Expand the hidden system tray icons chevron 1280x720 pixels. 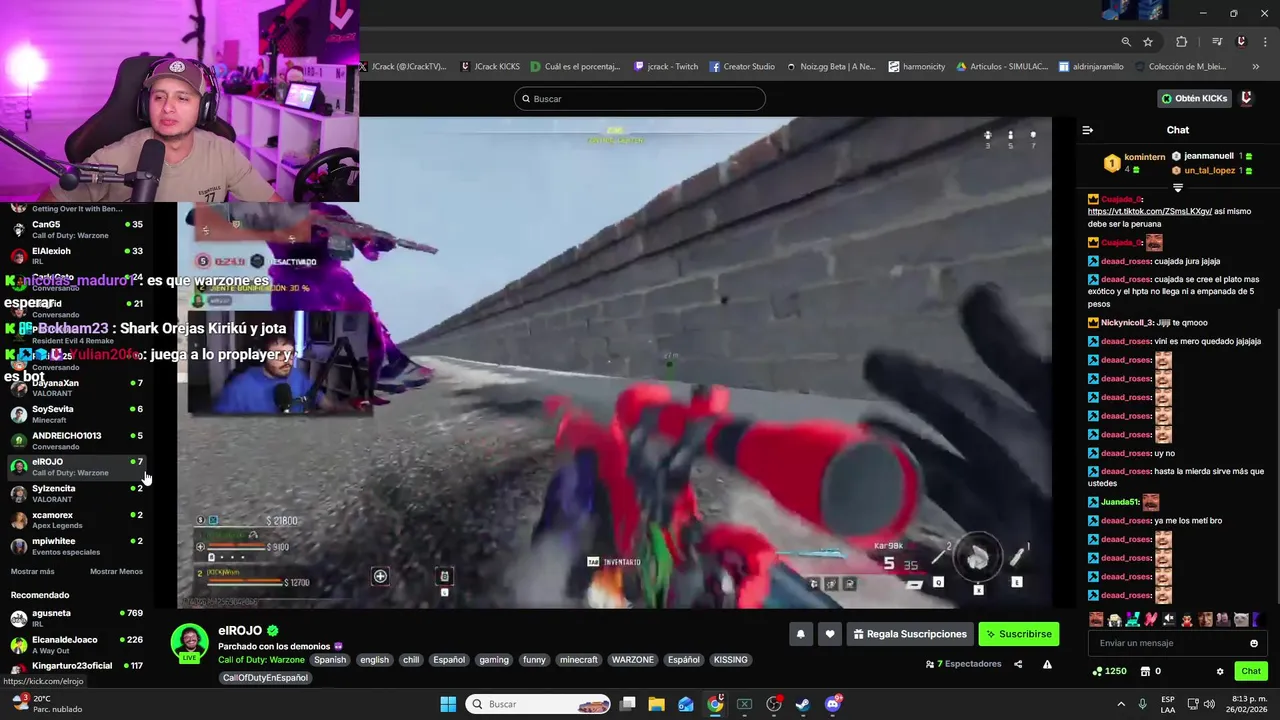click(1121, 704)
